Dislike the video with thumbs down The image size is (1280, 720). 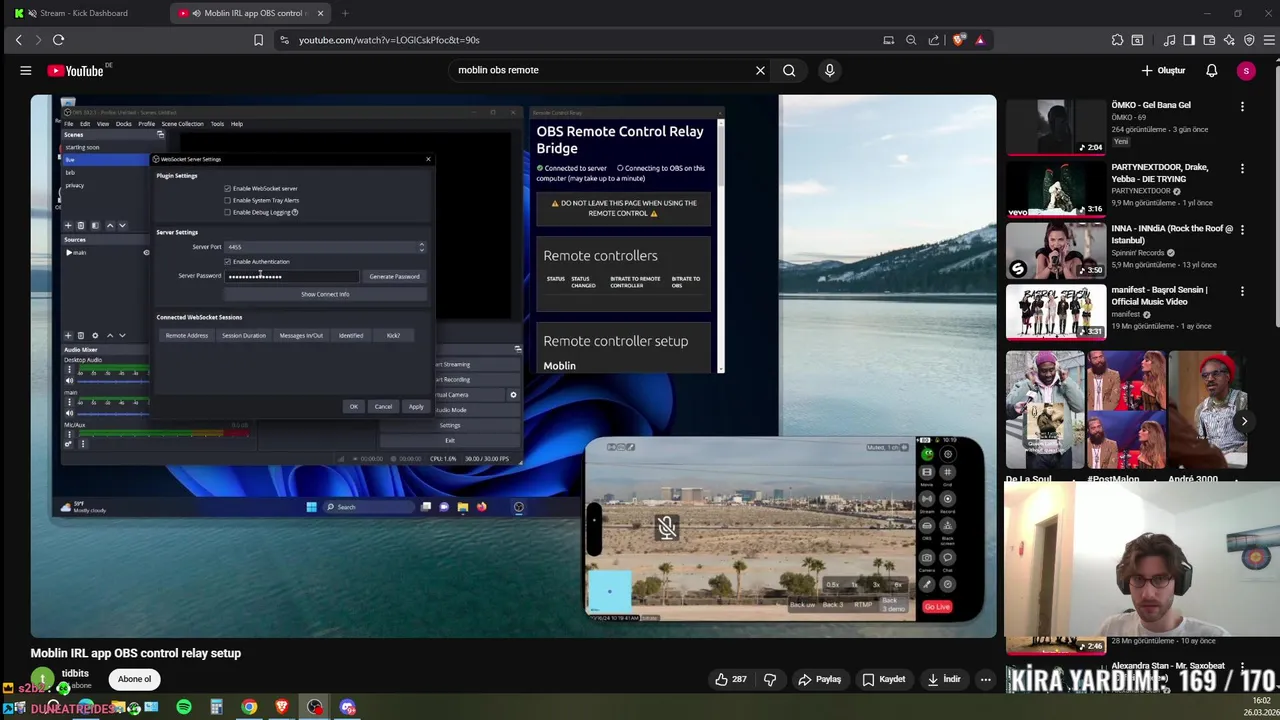click(770, 679)
